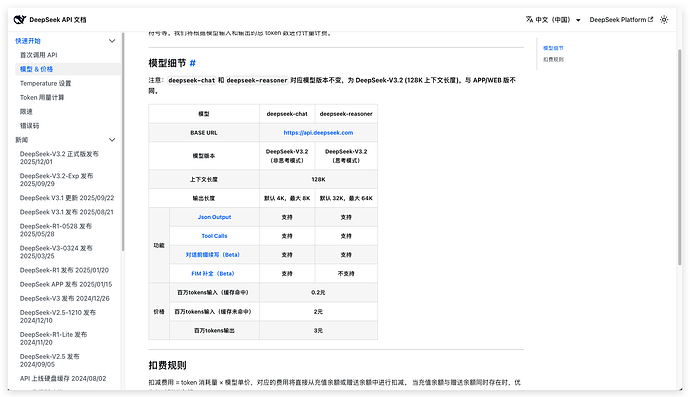Image resolution: width=690 pixels, height=397 pixels.
Task: Open Temperature 设置 sidebar page
Action: click(45, 83)
